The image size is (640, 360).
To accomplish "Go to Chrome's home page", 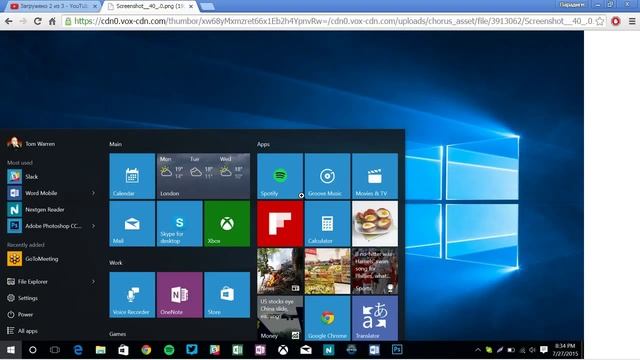I will [52, 21].
